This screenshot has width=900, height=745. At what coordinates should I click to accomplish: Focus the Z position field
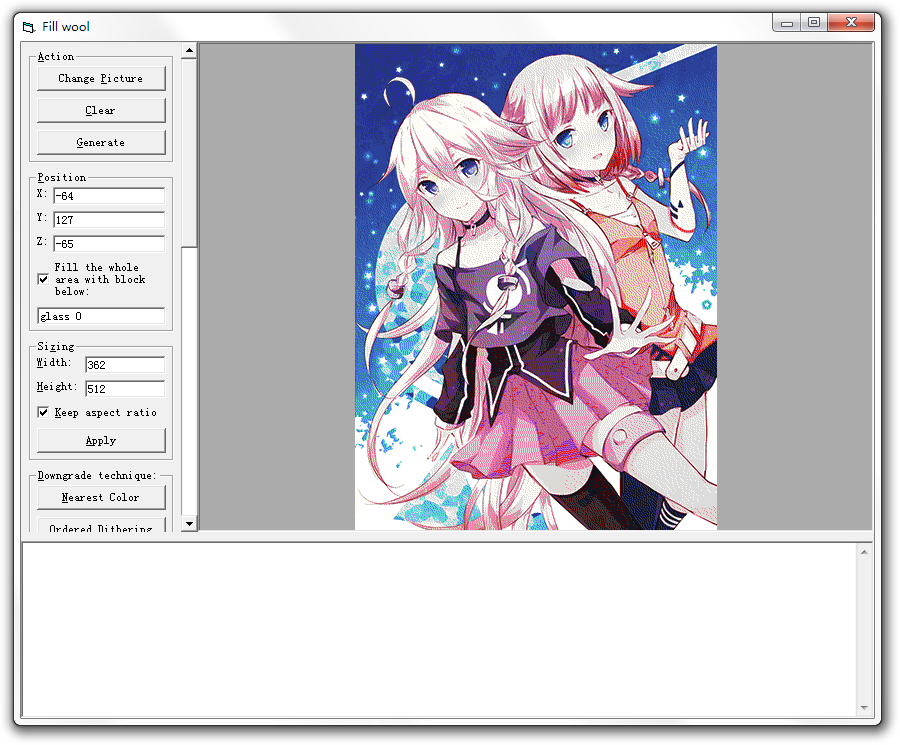click(x=109, y=244)
